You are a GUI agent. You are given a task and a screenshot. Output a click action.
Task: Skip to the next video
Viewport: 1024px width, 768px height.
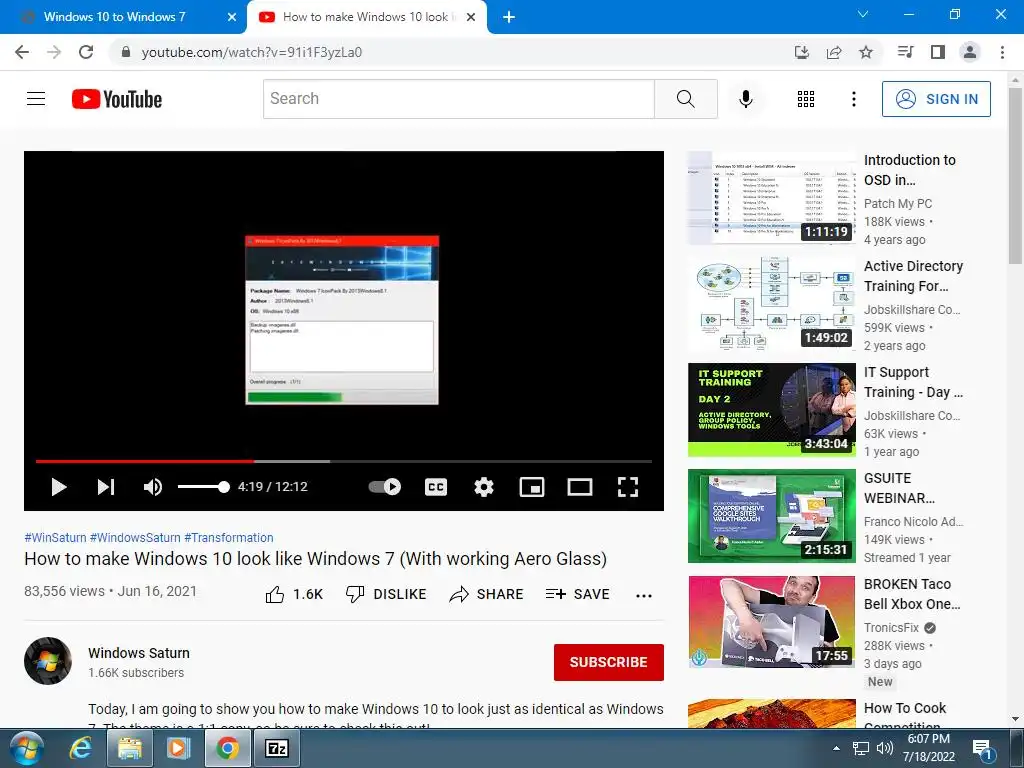tap(106, 487)
